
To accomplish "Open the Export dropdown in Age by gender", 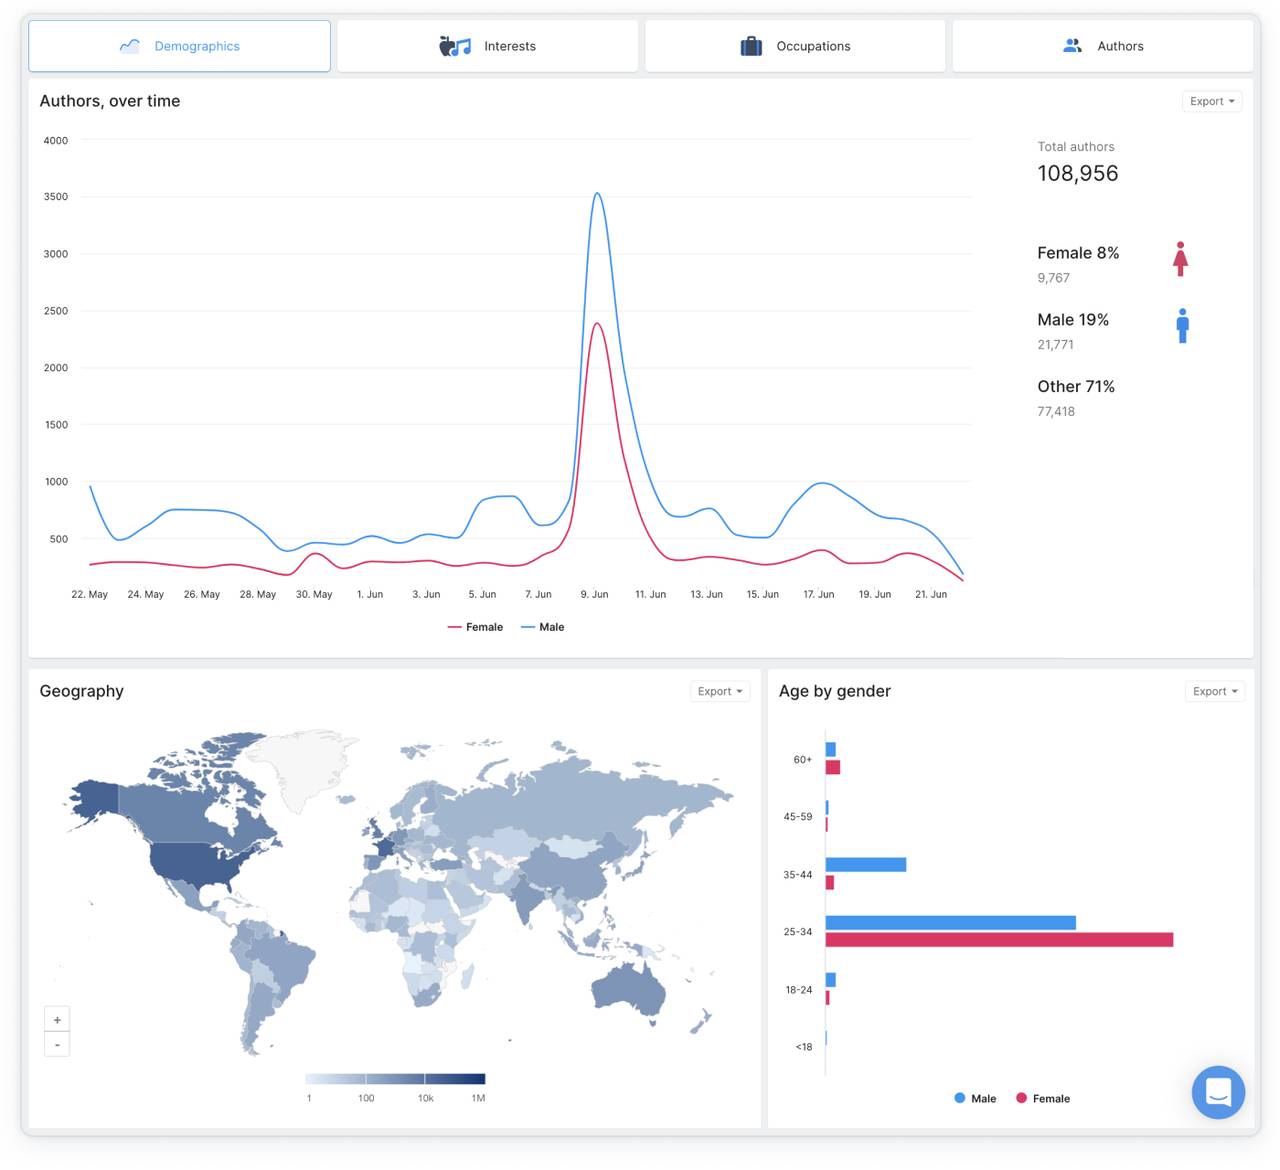I will tap(1214, 691).
